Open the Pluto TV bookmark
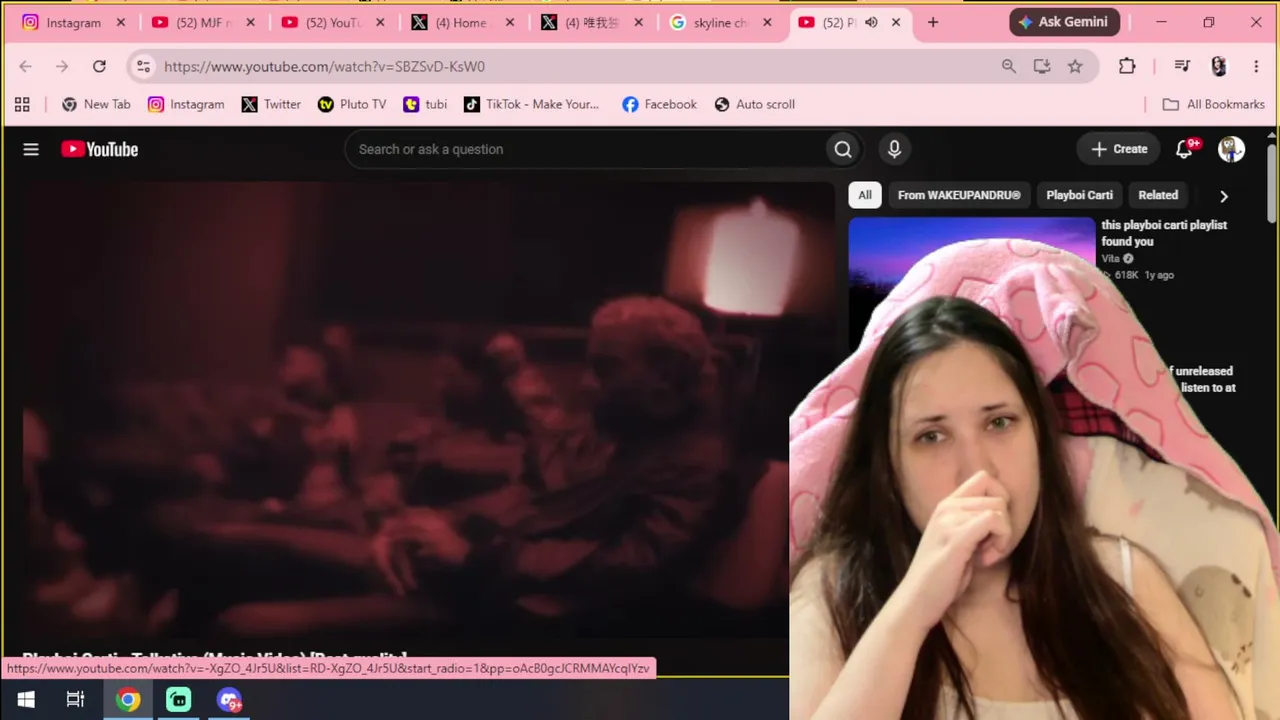 [352, 104]
